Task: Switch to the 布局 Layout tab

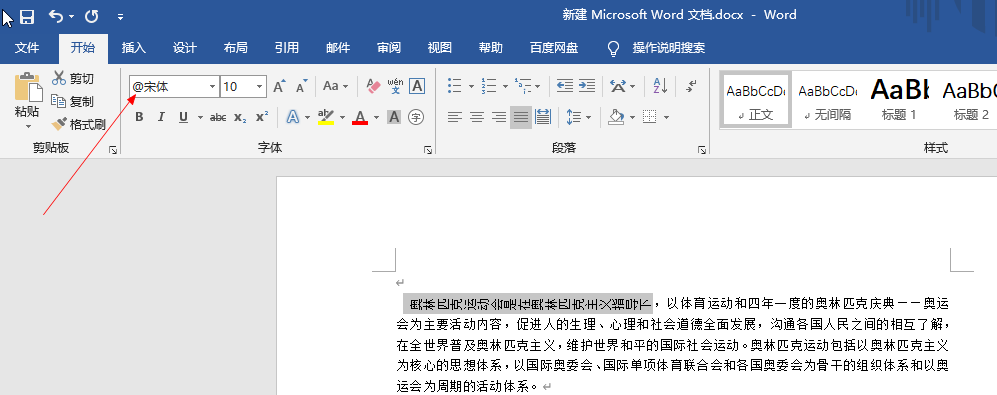Action: (x=236, y=48)
